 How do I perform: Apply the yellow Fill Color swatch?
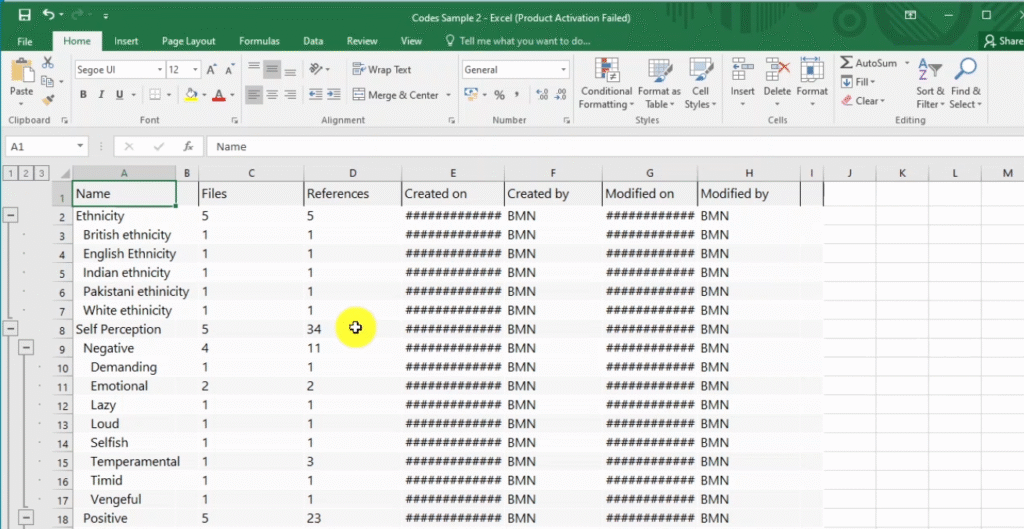(x=190, y=95)
